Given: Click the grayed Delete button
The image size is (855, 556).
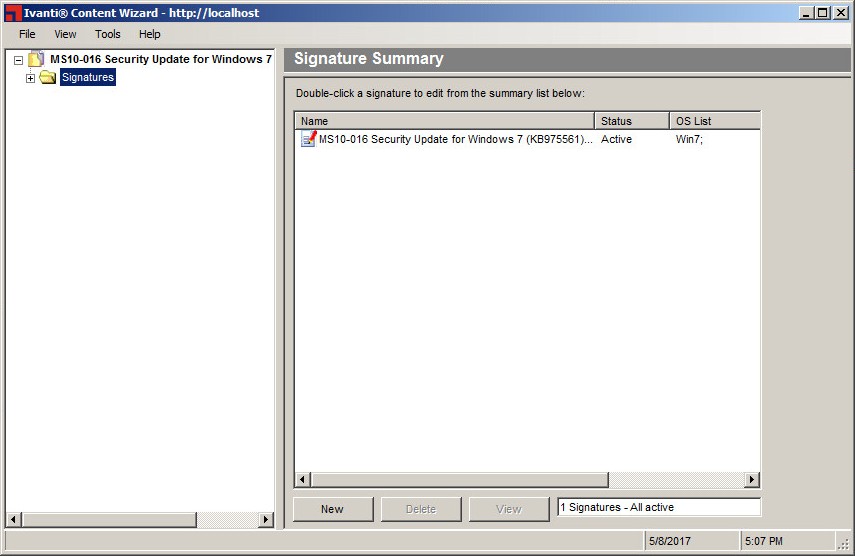Looking at the screenshot, I should click(421, 509).
